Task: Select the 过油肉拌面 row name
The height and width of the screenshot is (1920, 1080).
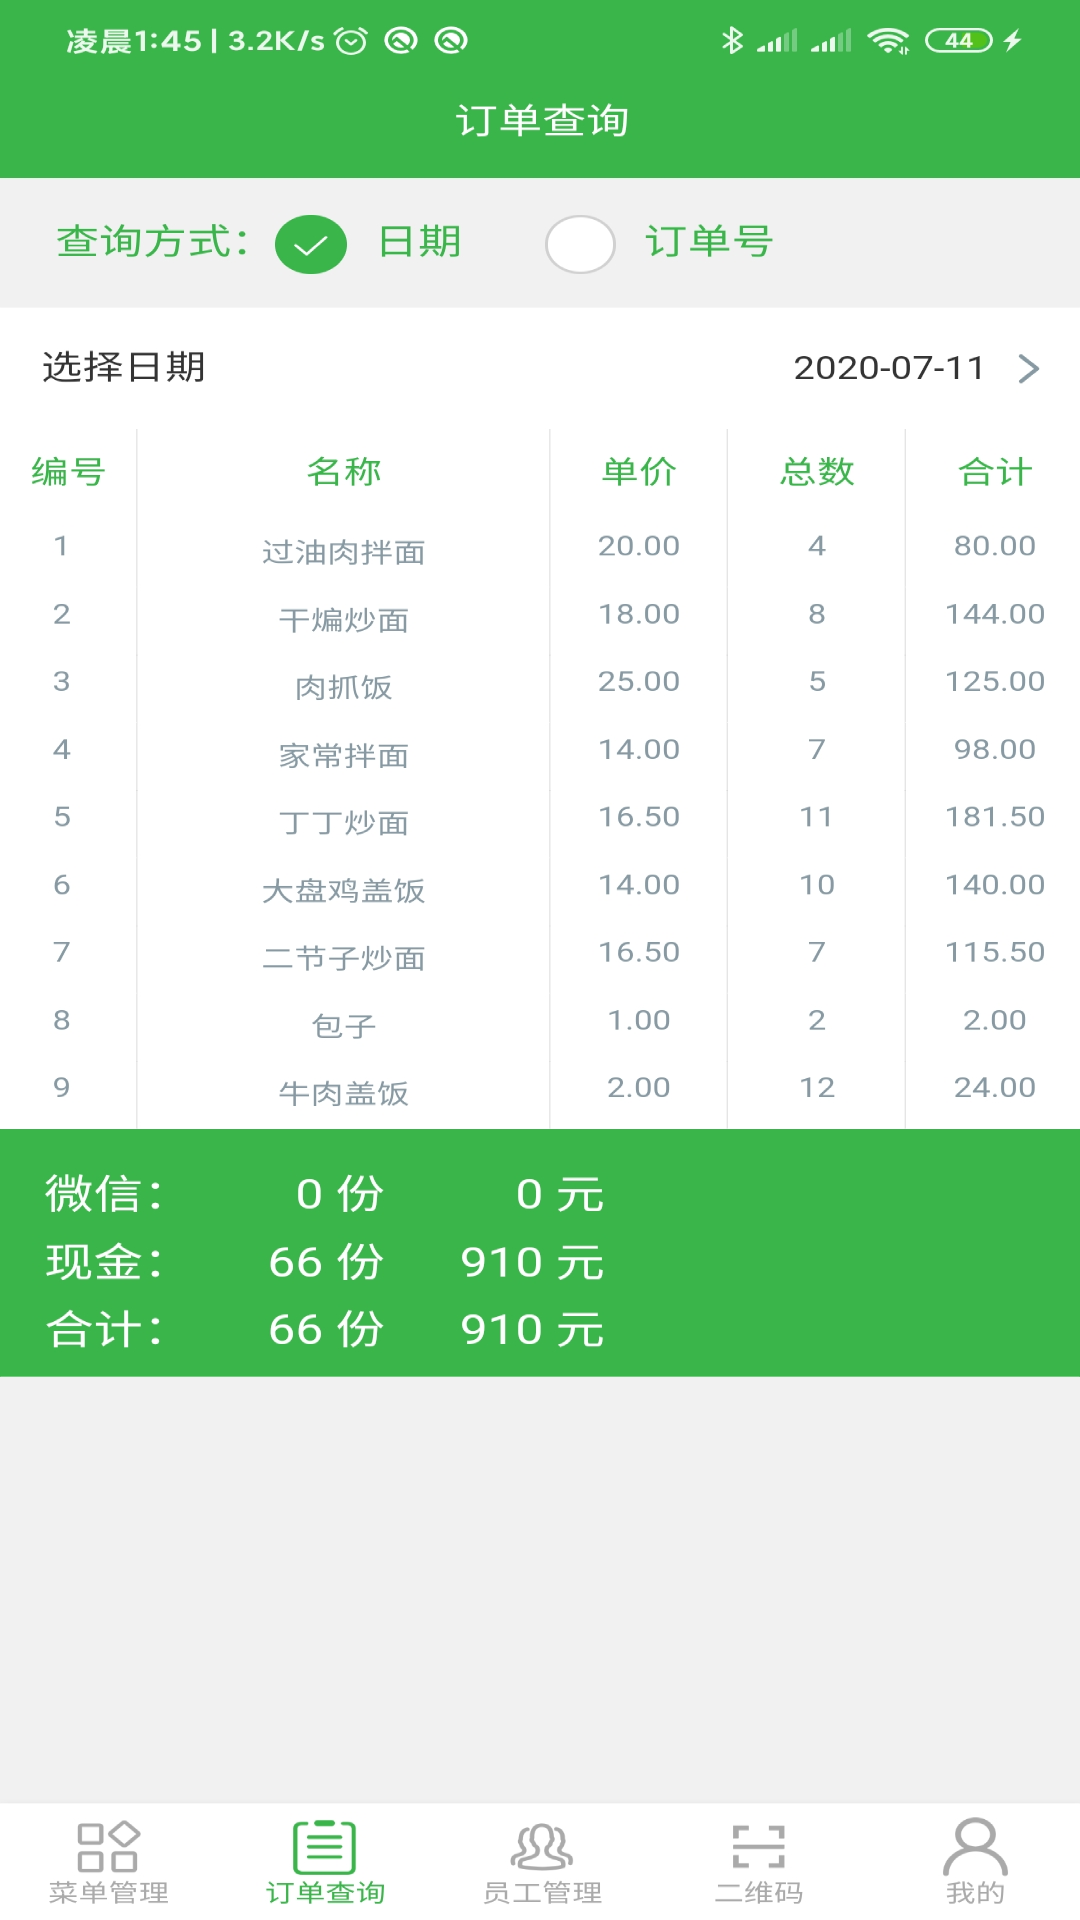Action: coord(343,552)
